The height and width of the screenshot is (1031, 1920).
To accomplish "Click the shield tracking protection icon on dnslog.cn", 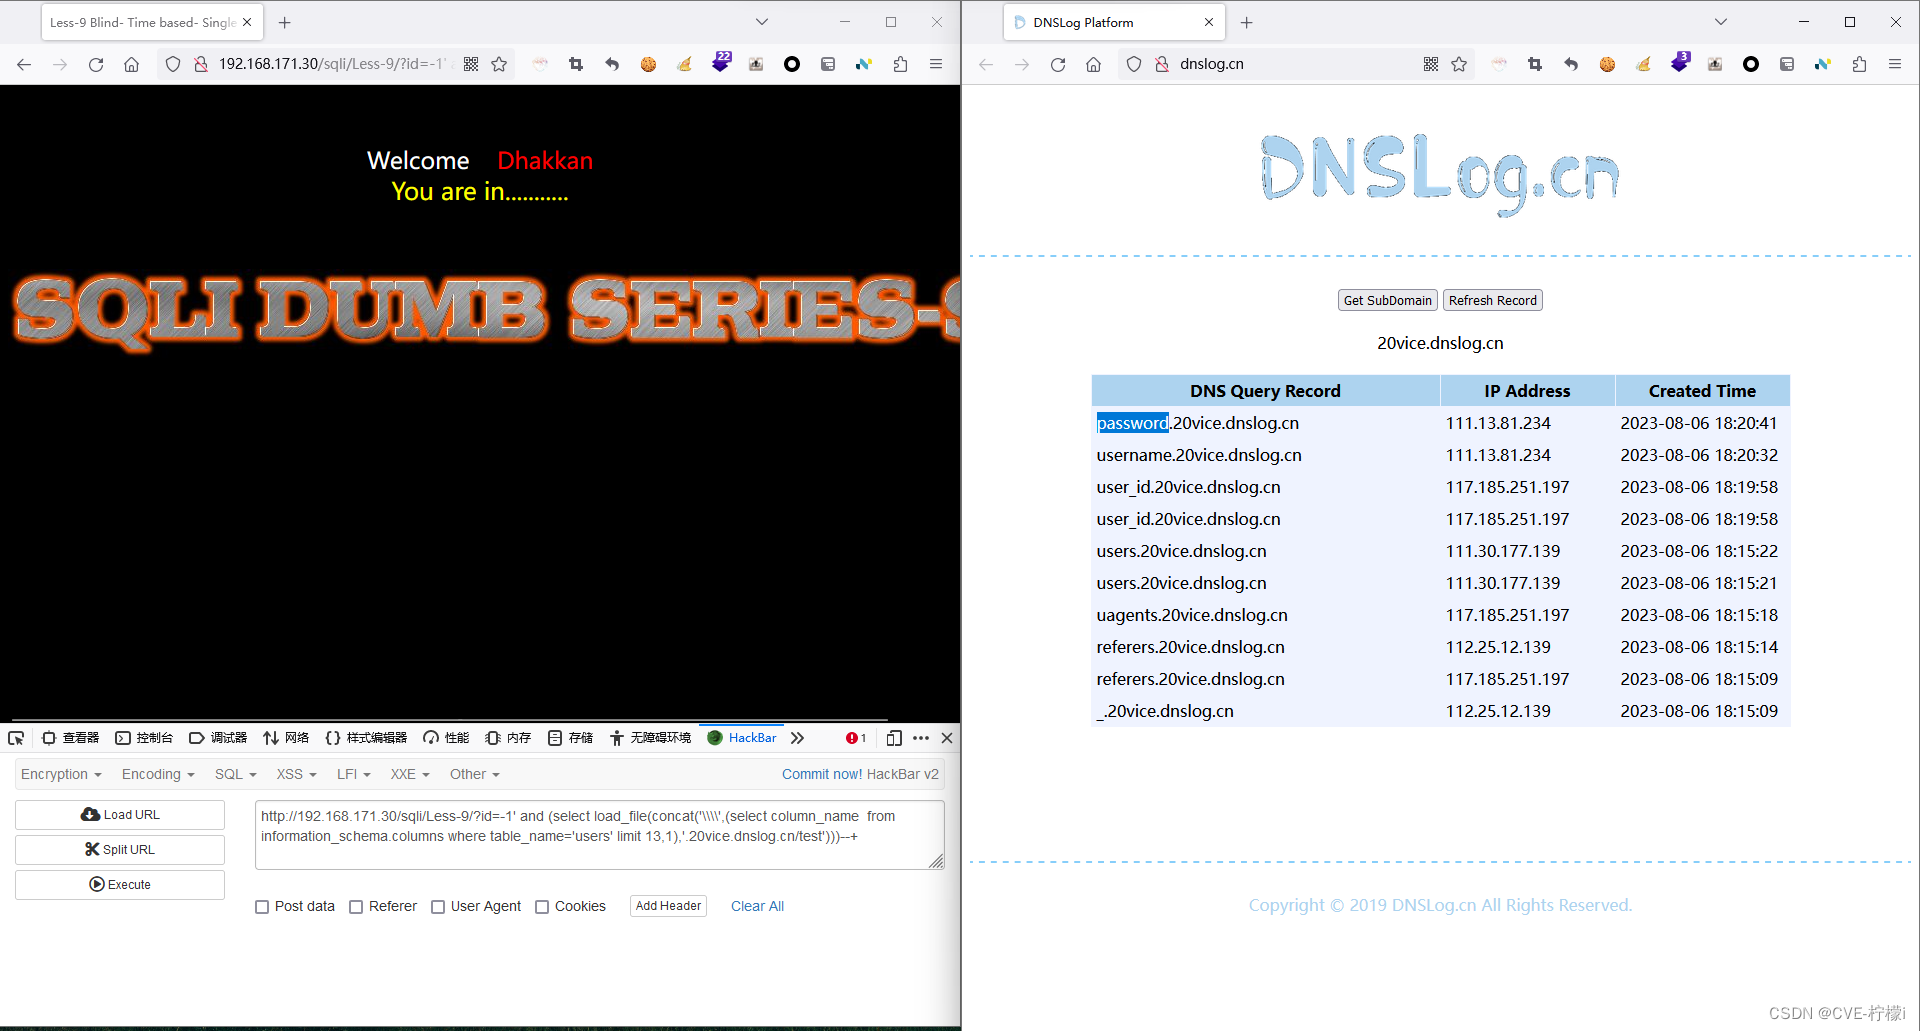I will pyautogui.click(x=1133, y=64).
